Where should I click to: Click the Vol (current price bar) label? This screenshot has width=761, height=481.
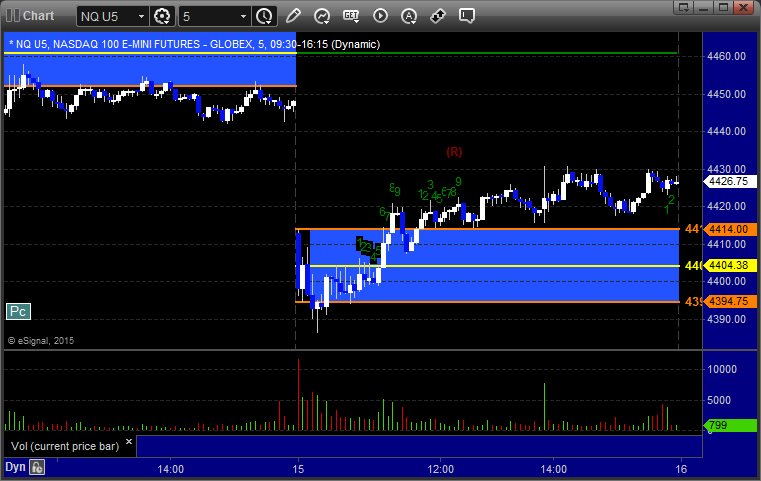65,446
